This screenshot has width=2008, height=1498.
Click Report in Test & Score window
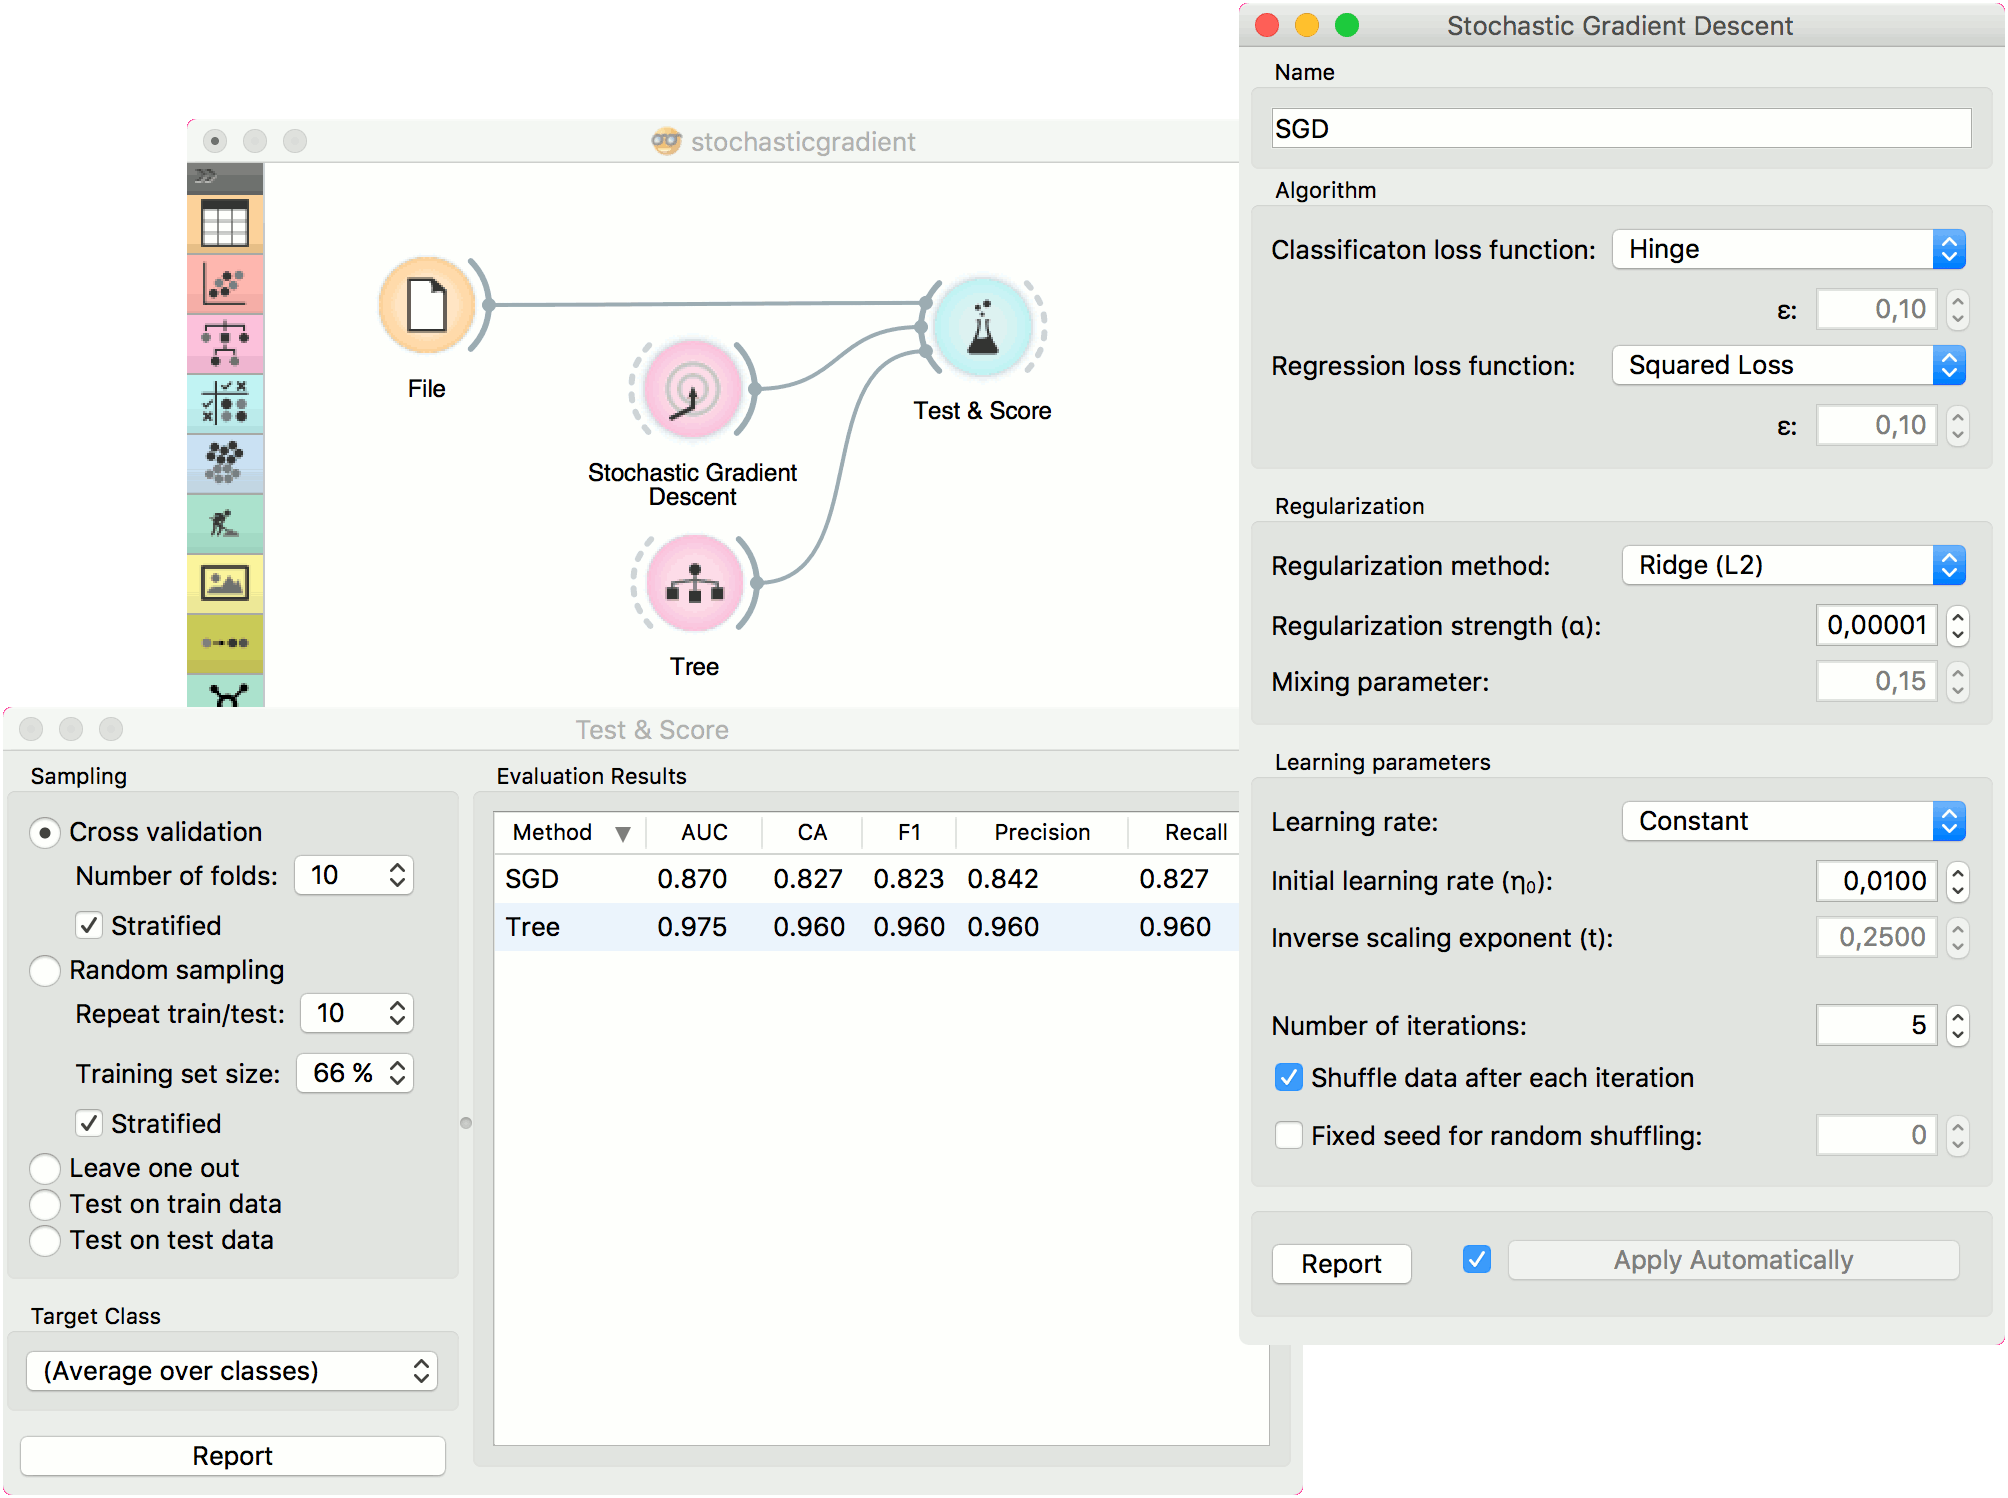click(x=232, y=1456)
